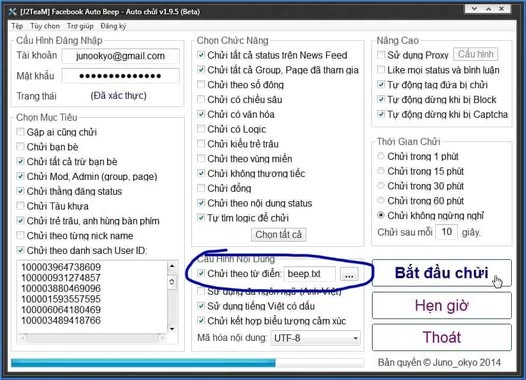Select Chửi trong 1 phút radio

(x=381, y=156)
